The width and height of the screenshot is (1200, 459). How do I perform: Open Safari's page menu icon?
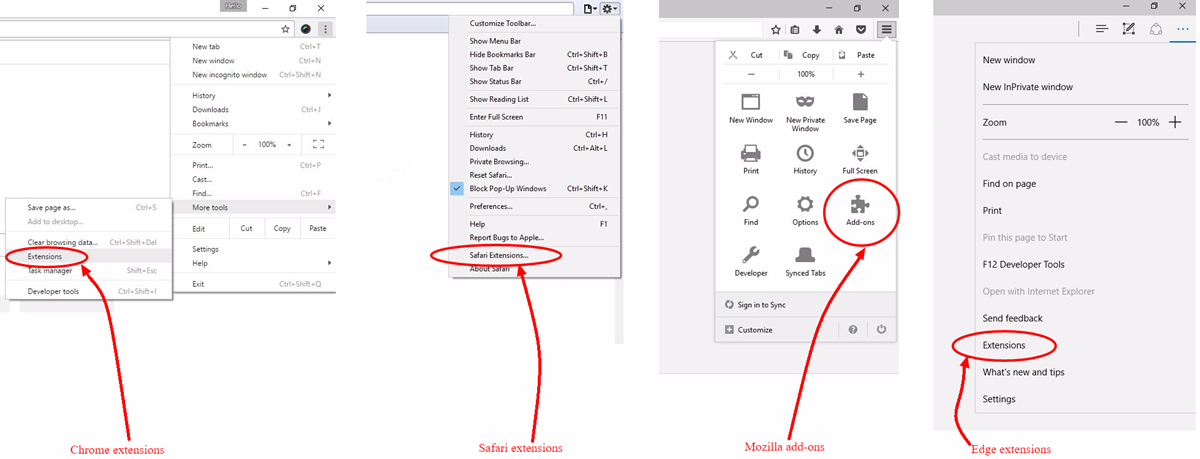coord(590,8)
